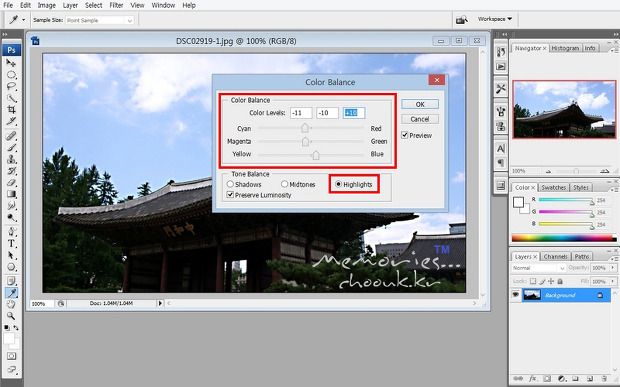Select the Type tool
This screenshot has width=620, height=387.
point(11,244)
